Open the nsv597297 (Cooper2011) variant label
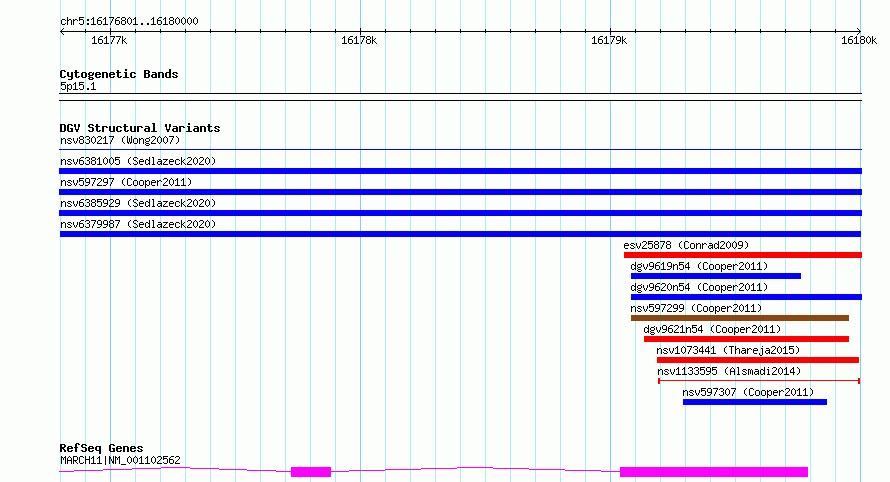 (126, 182)
